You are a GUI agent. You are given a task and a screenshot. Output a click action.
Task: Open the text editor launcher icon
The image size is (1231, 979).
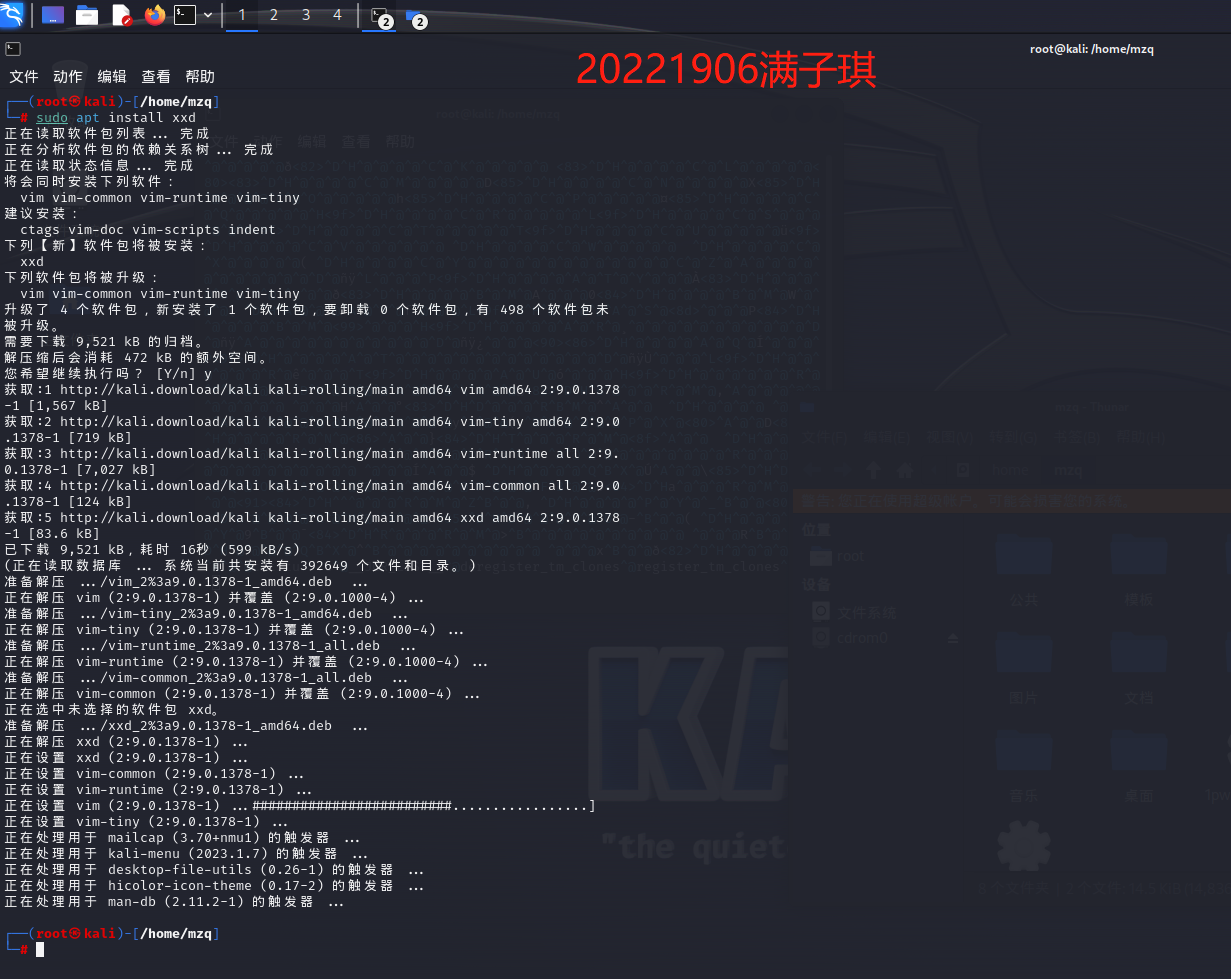click(121, 15)
